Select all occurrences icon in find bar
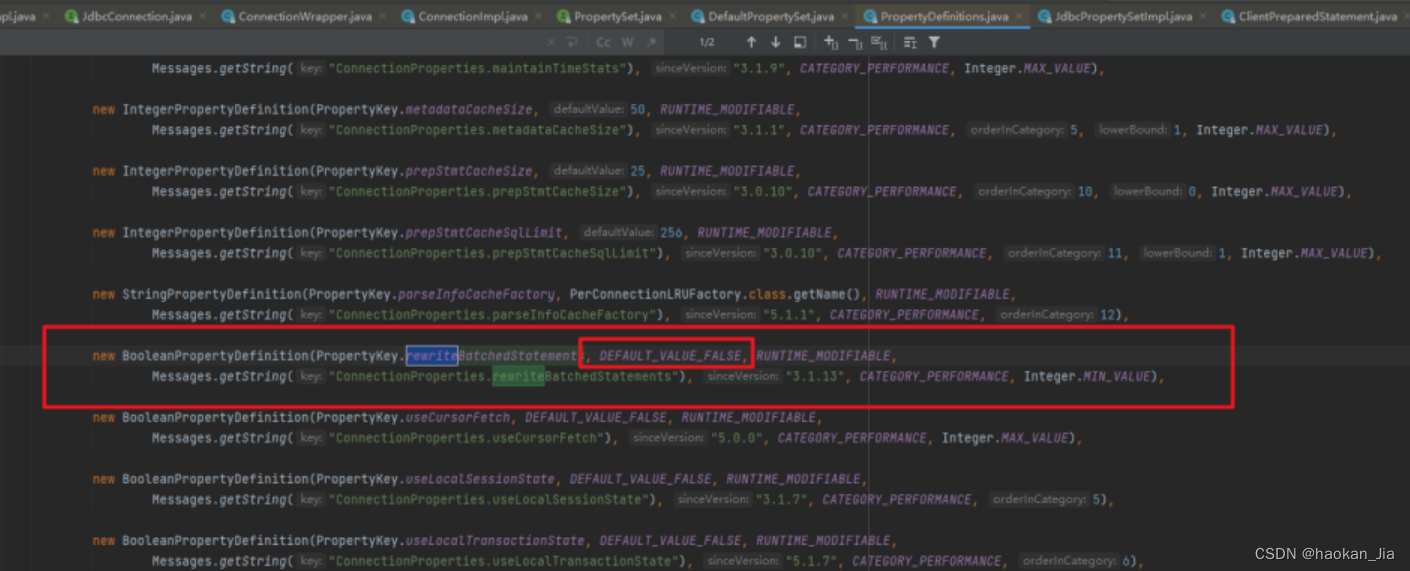The height and width of the screenshot is (571, 1410). coord(879,42)
